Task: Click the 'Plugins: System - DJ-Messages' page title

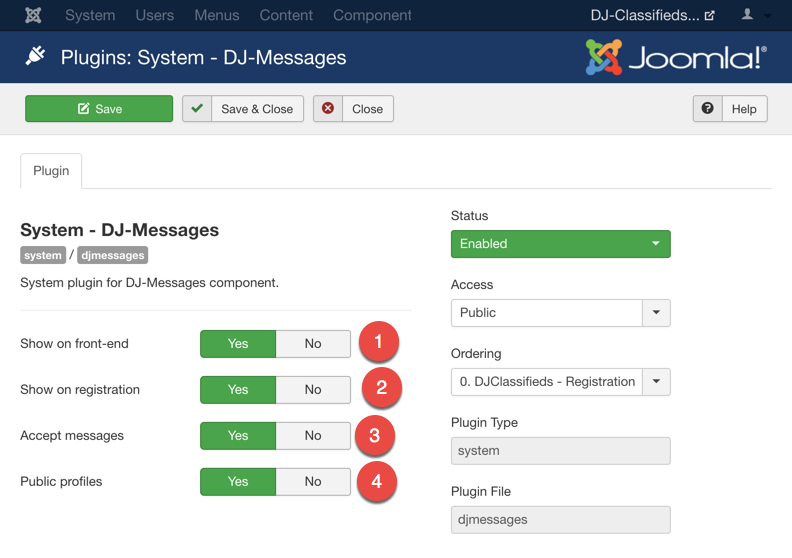Action: pyautogui.click(x=204, y=57)
